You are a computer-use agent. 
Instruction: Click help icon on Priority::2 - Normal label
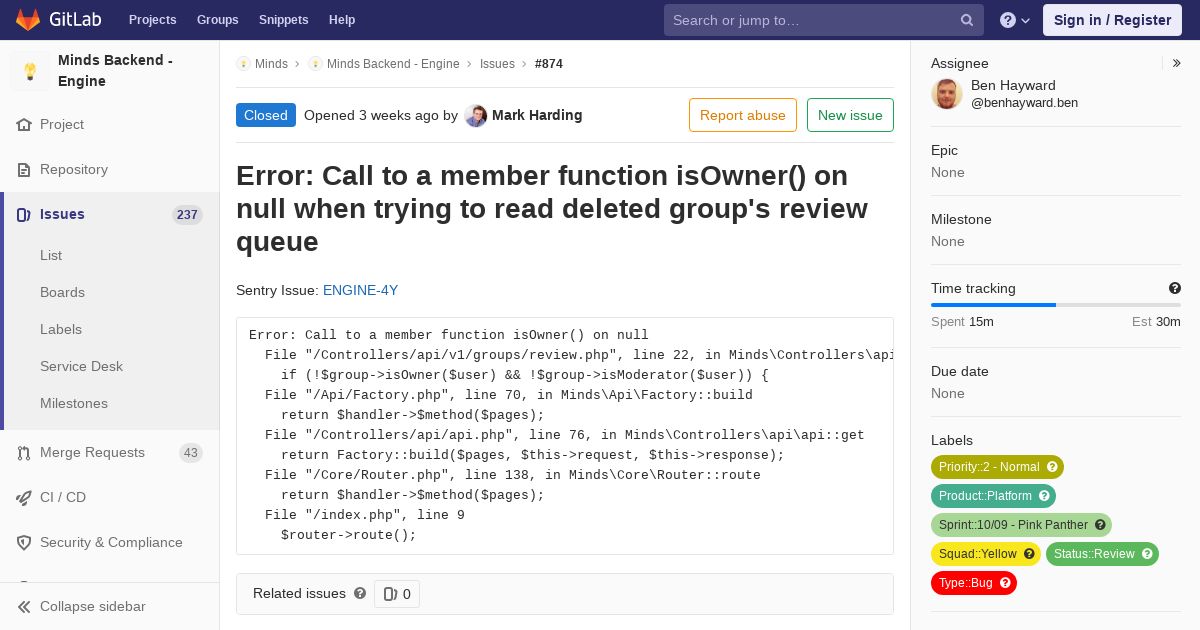click(1052, 467)
